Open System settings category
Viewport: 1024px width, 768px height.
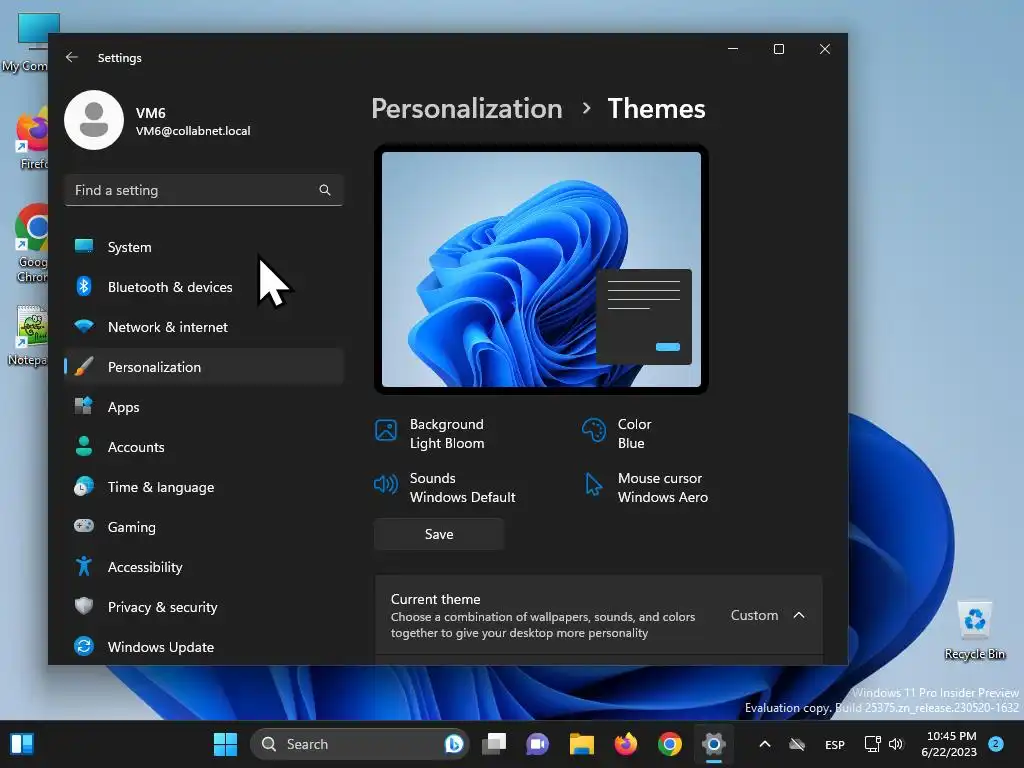204,247
